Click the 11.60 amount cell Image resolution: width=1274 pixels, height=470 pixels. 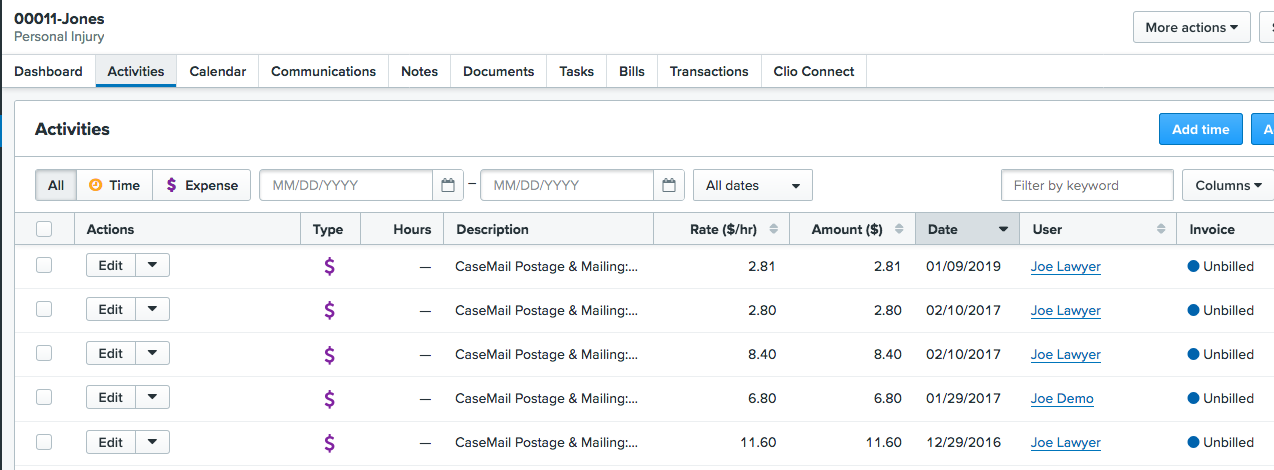[884, 442]
